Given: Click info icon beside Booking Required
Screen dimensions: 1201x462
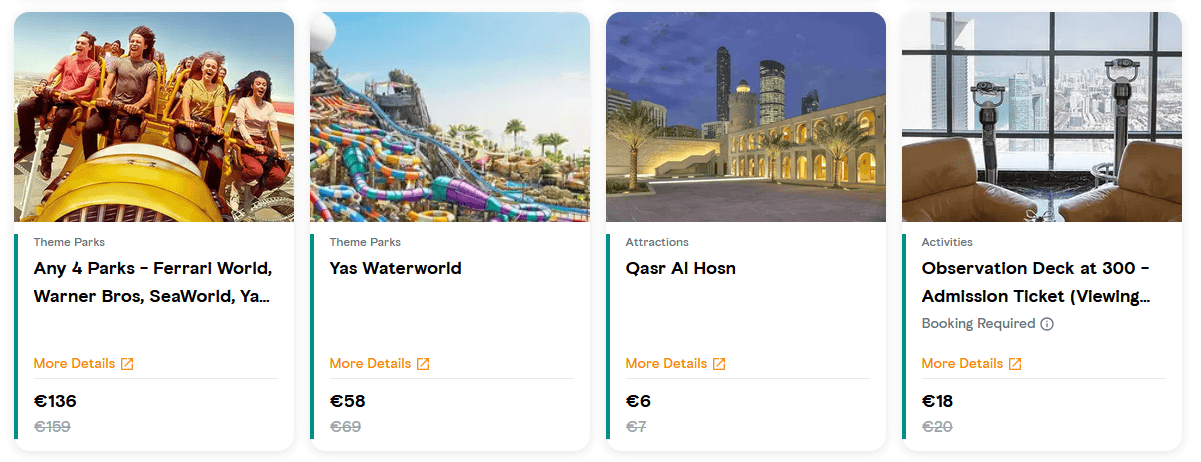Looking at the screenshot, I should tap(1047, 324).
